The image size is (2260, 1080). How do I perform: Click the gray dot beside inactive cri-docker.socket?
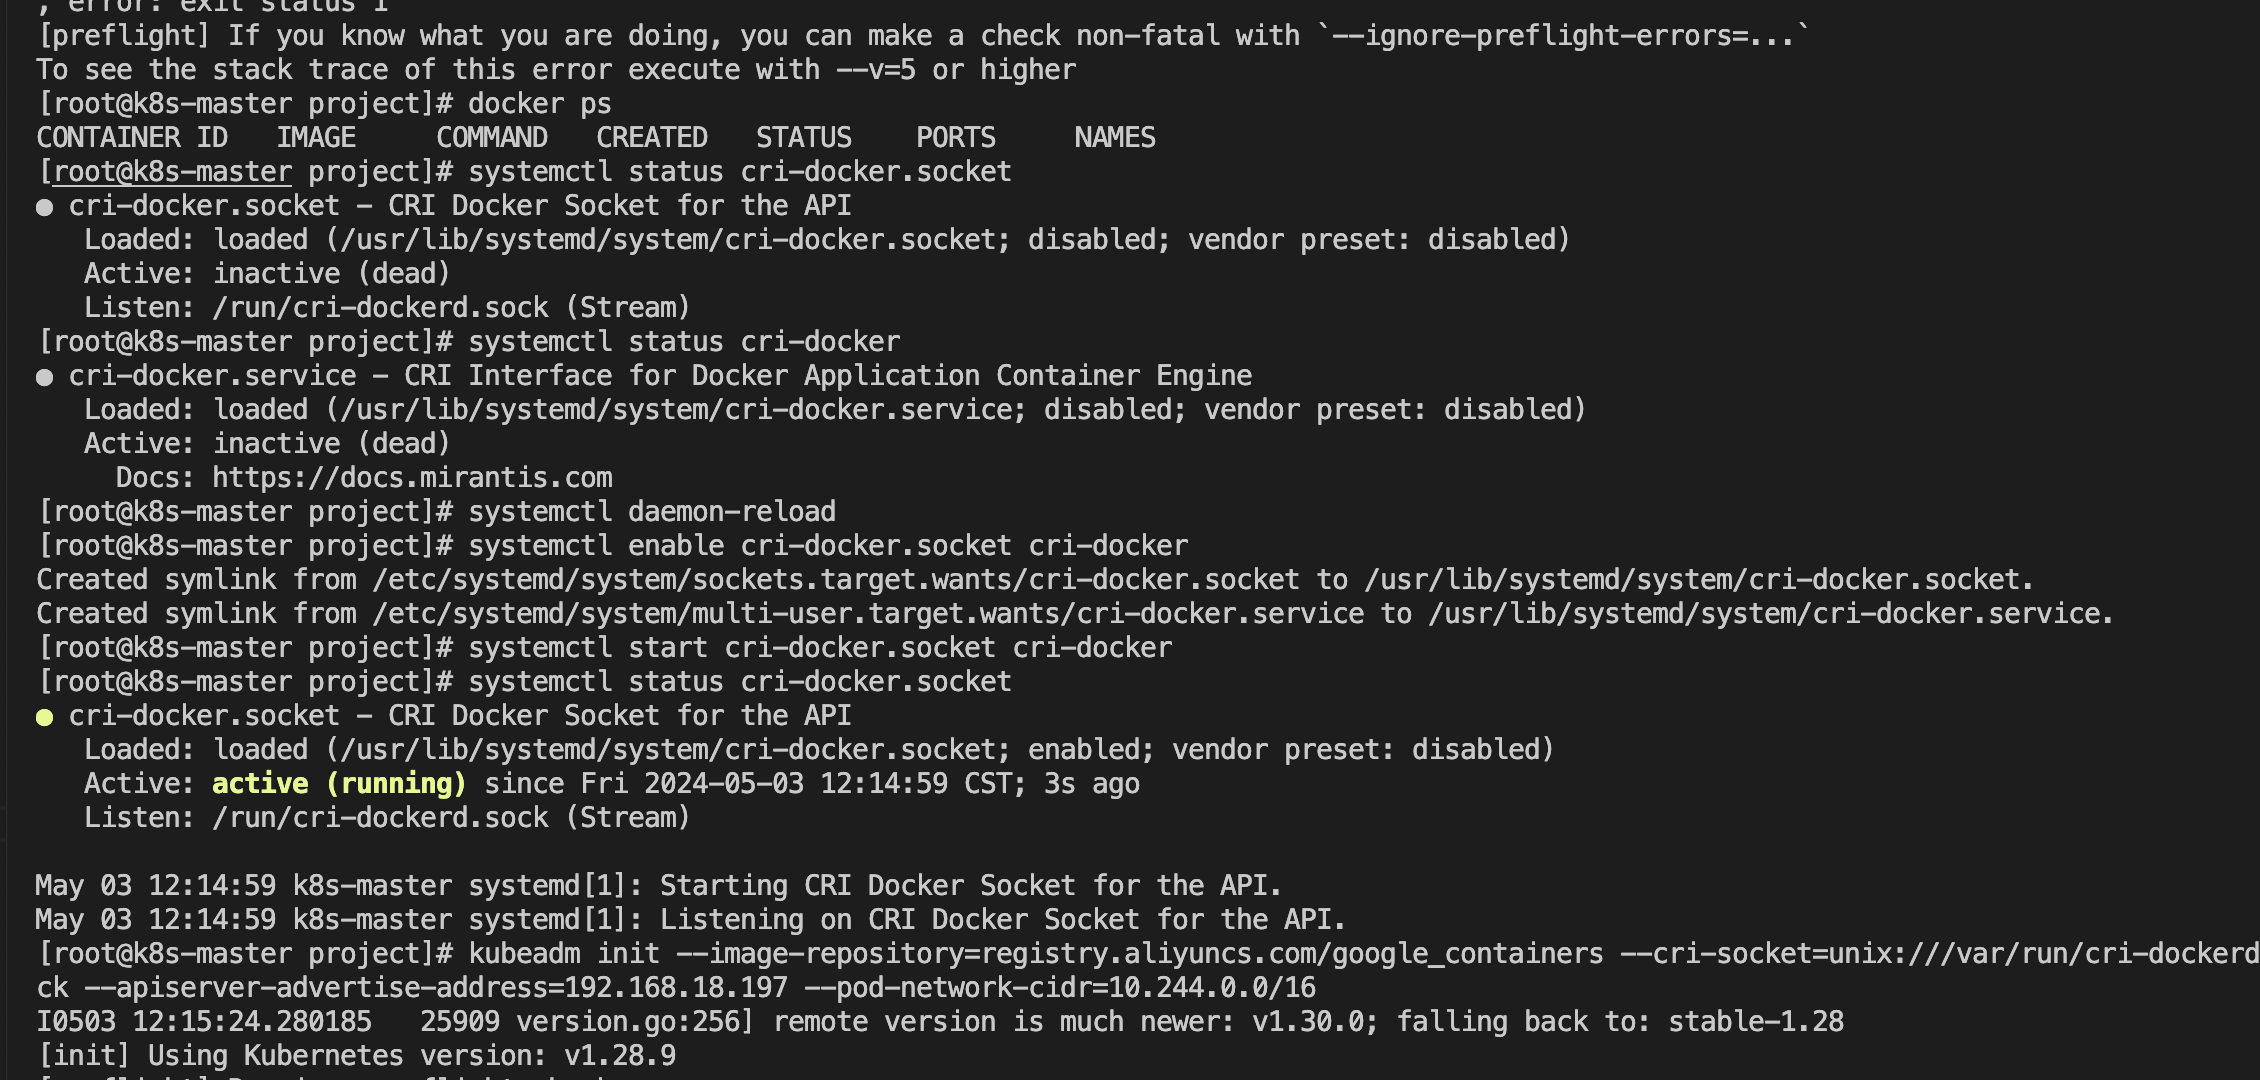(44, 207)
